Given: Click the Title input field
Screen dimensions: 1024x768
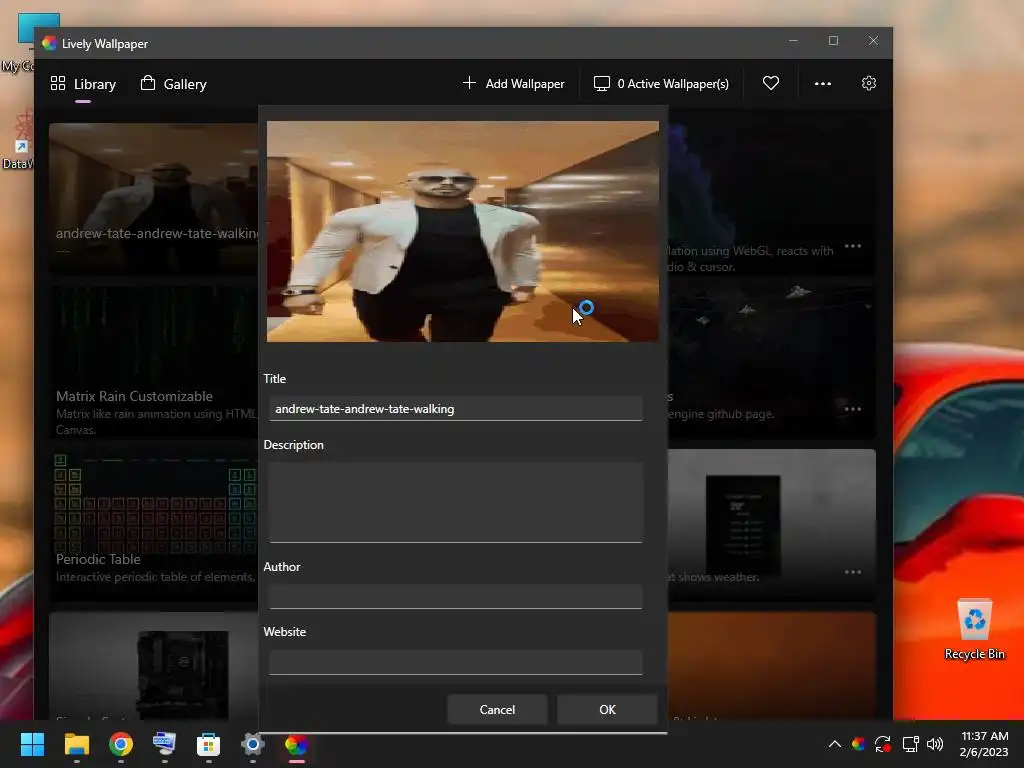Looking at the screenshot, I should (x=456, y=409).
